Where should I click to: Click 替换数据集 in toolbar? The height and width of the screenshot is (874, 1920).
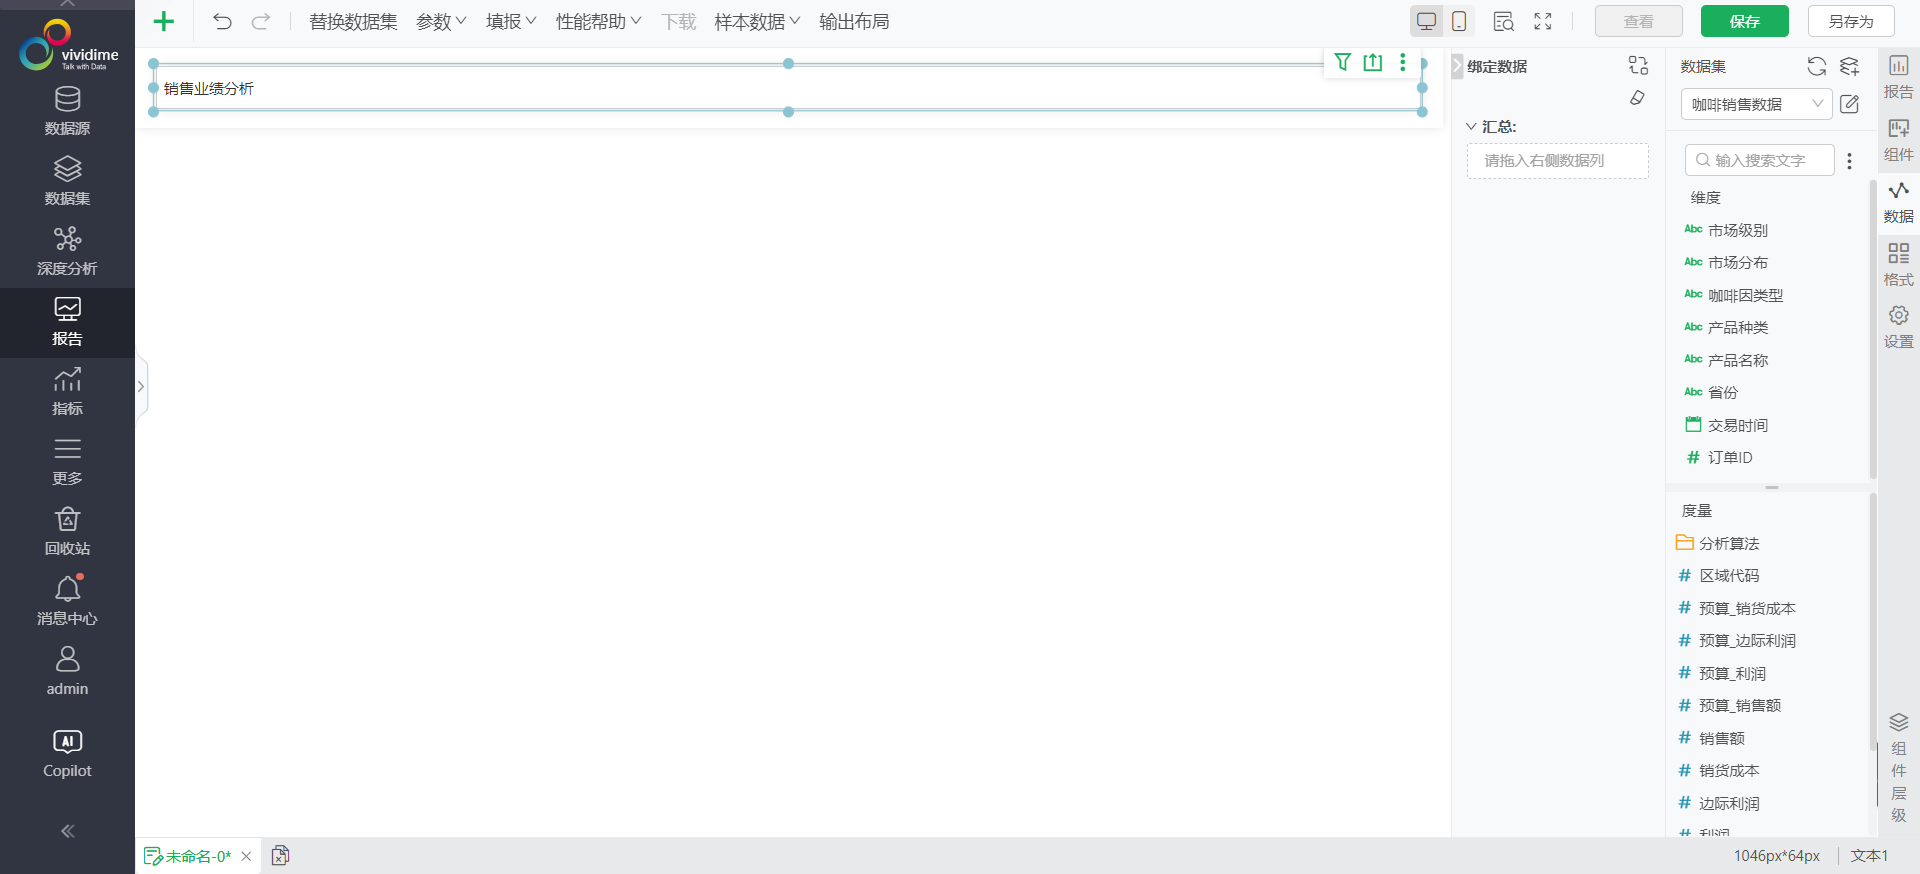coord(353,22)
